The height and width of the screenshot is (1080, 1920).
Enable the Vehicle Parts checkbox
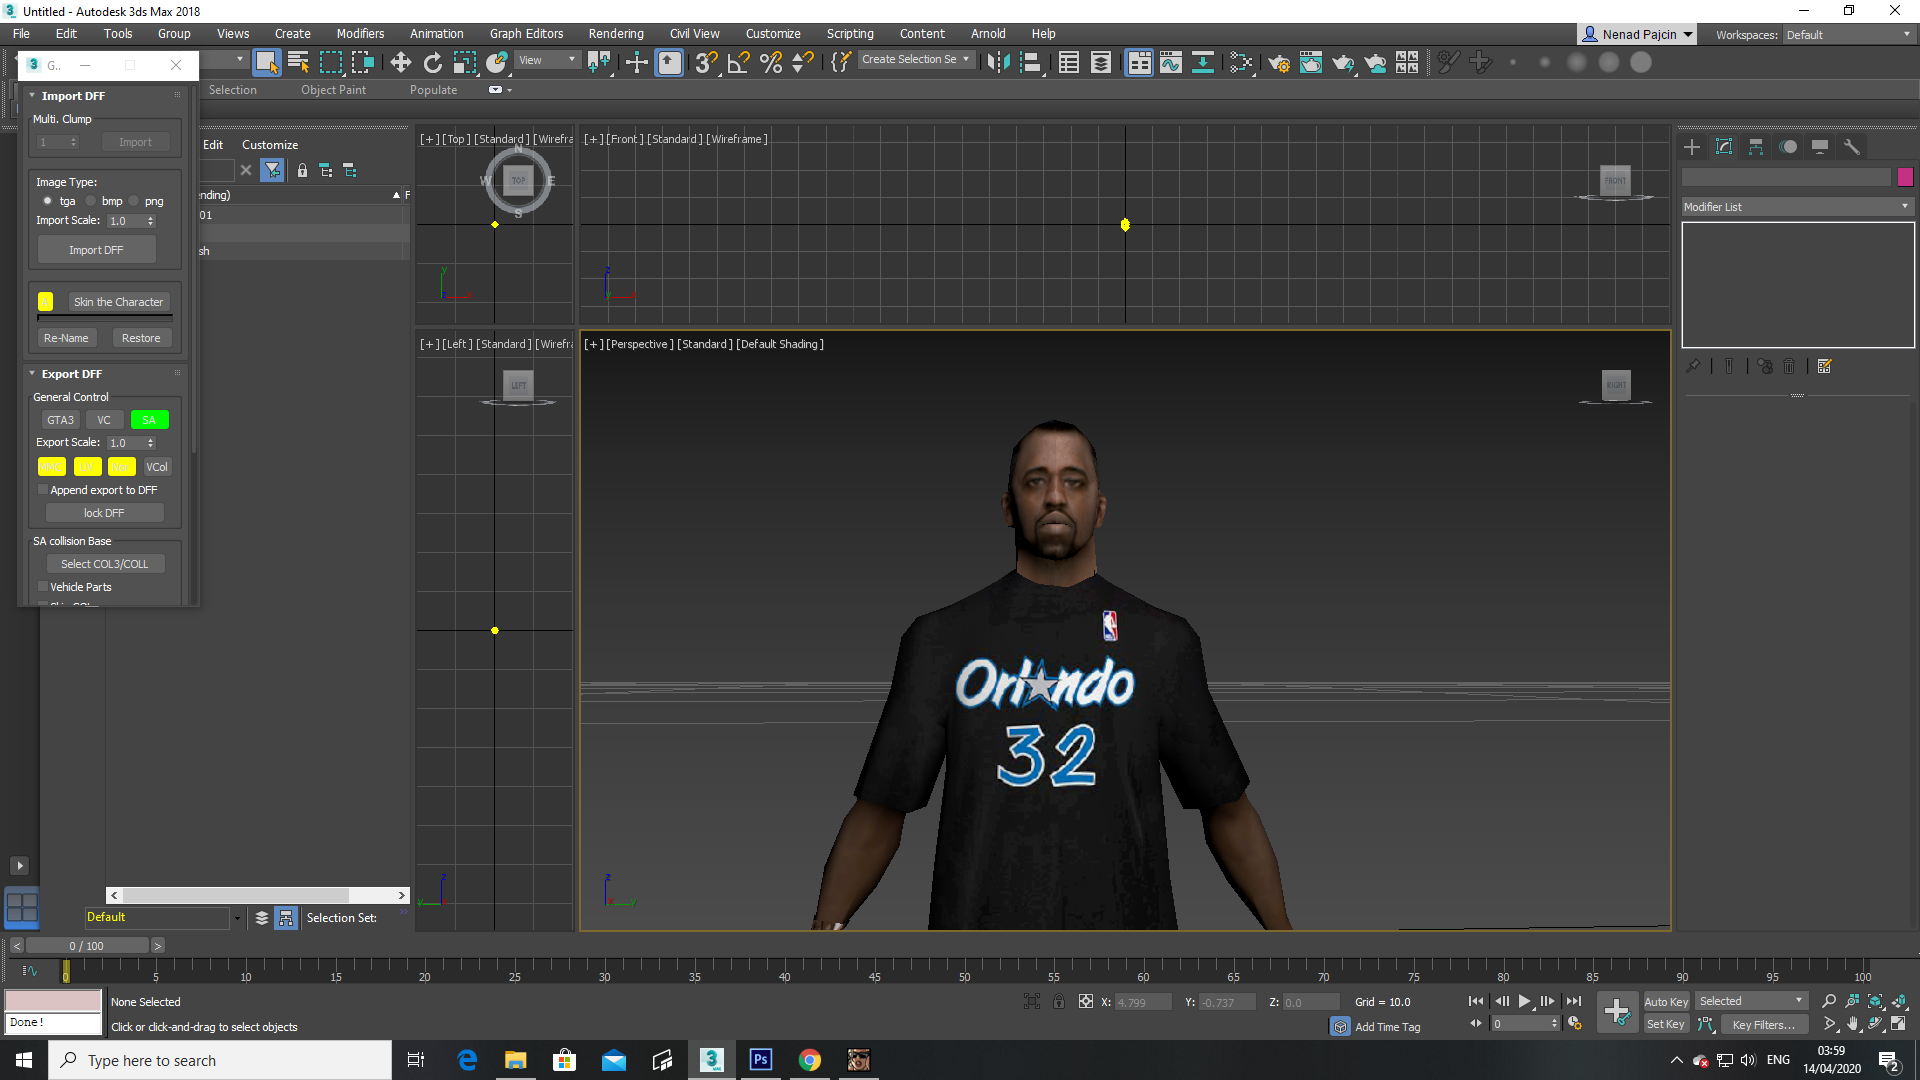pyautogui.click(x=43, y=587)
